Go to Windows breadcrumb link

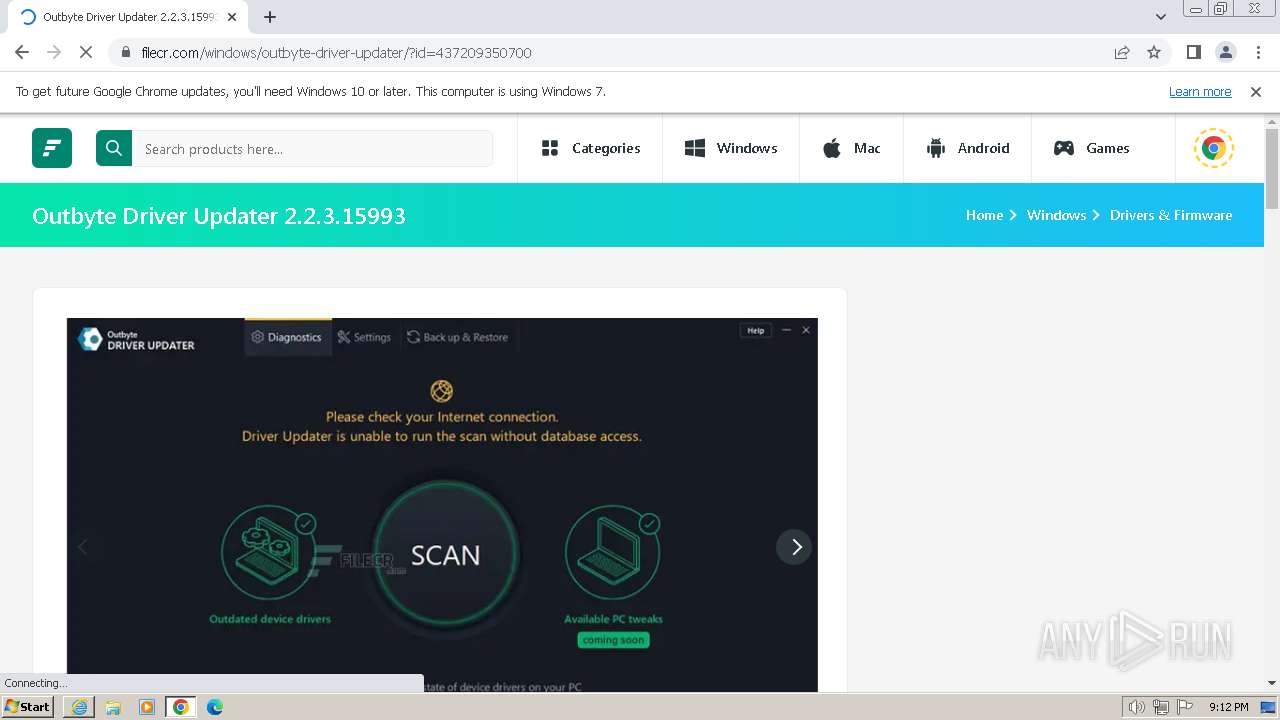pos(1056,215)
